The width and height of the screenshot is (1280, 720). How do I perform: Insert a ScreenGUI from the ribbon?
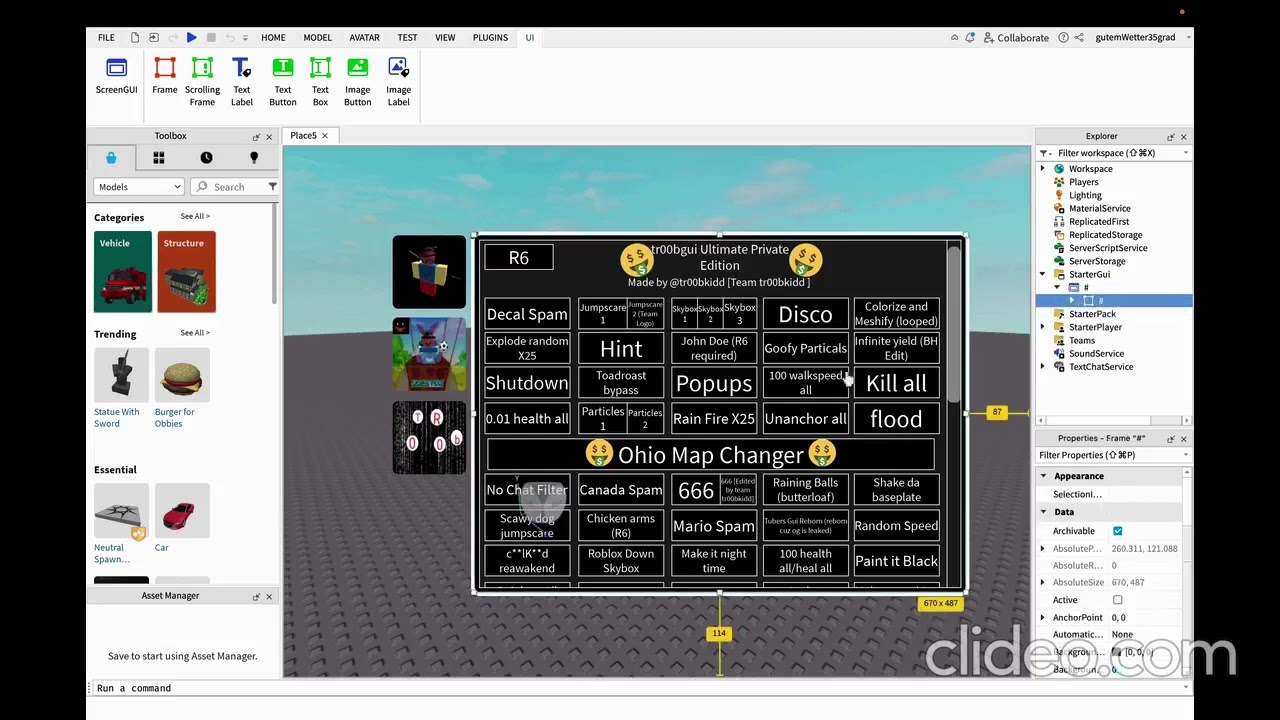(116, 77)
